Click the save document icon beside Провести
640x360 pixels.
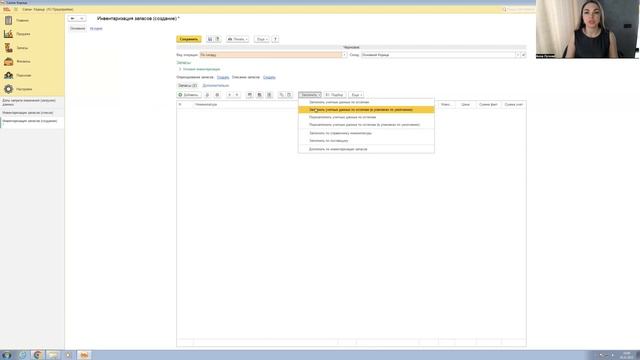pos(210,39)
